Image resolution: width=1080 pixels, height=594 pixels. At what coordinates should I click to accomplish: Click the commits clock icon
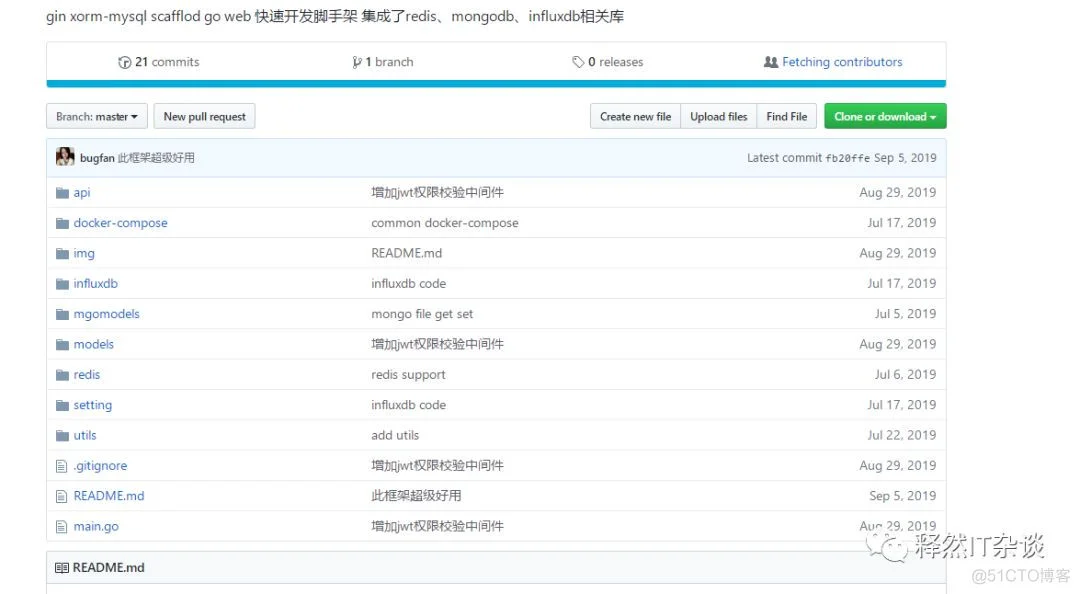click(x=125, y=62)
